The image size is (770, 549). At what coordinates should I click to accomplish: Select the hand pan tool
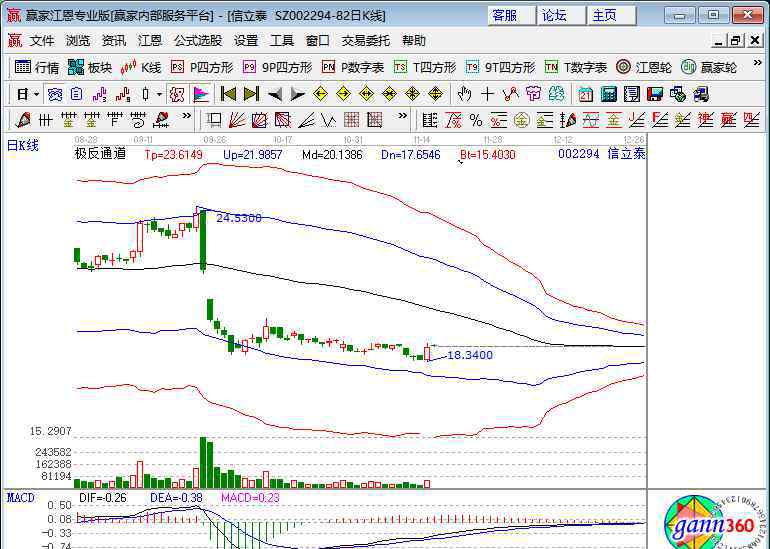click(464, 94)
